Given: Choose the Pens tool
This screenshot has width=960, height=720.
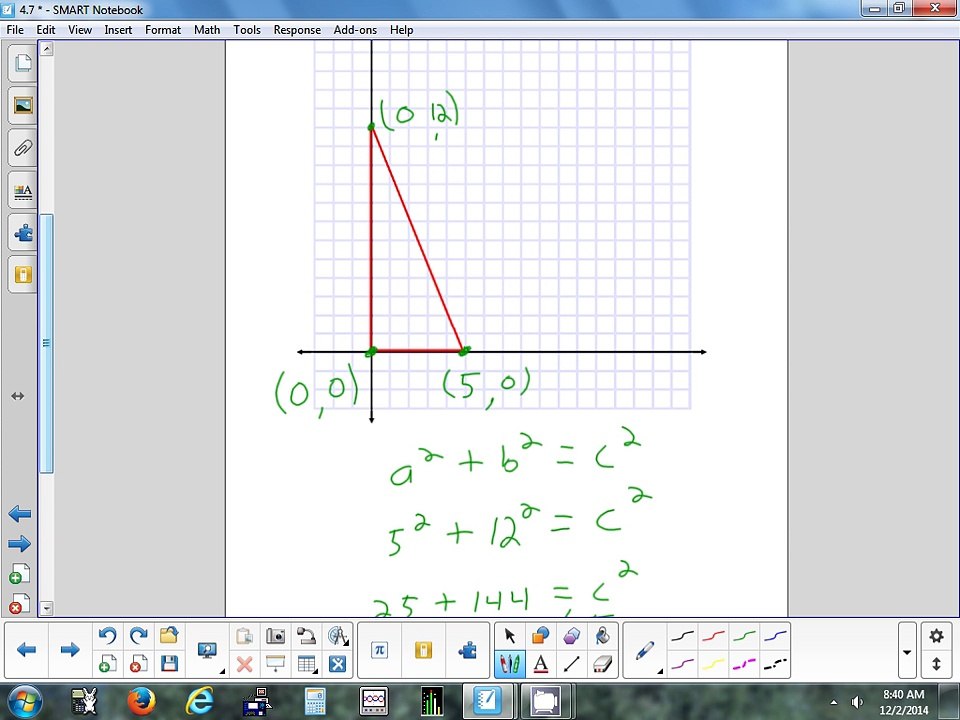Looking at the screenshot, I should click(x=509, y=664).
